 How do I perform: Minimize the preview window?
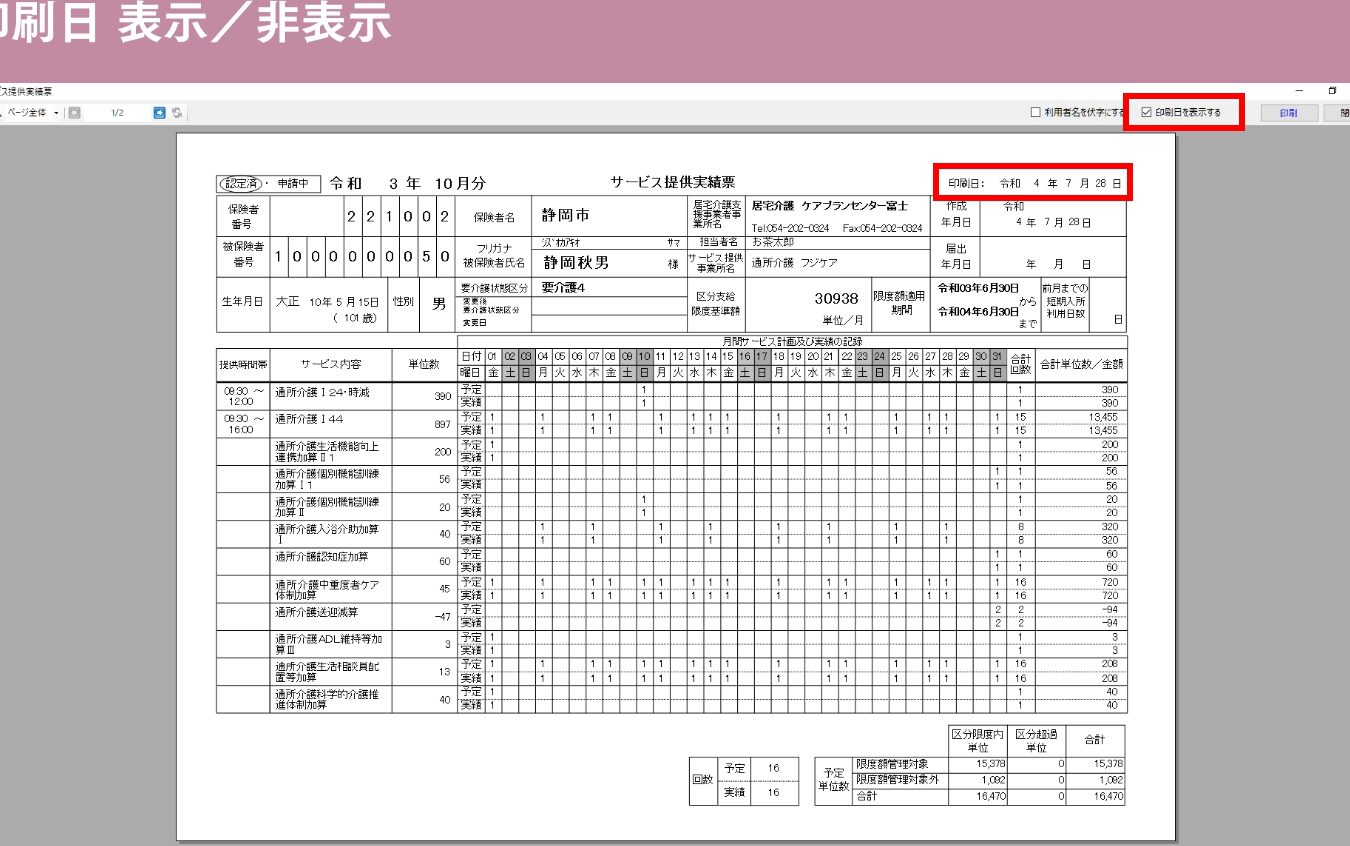tap(1300, 91)
